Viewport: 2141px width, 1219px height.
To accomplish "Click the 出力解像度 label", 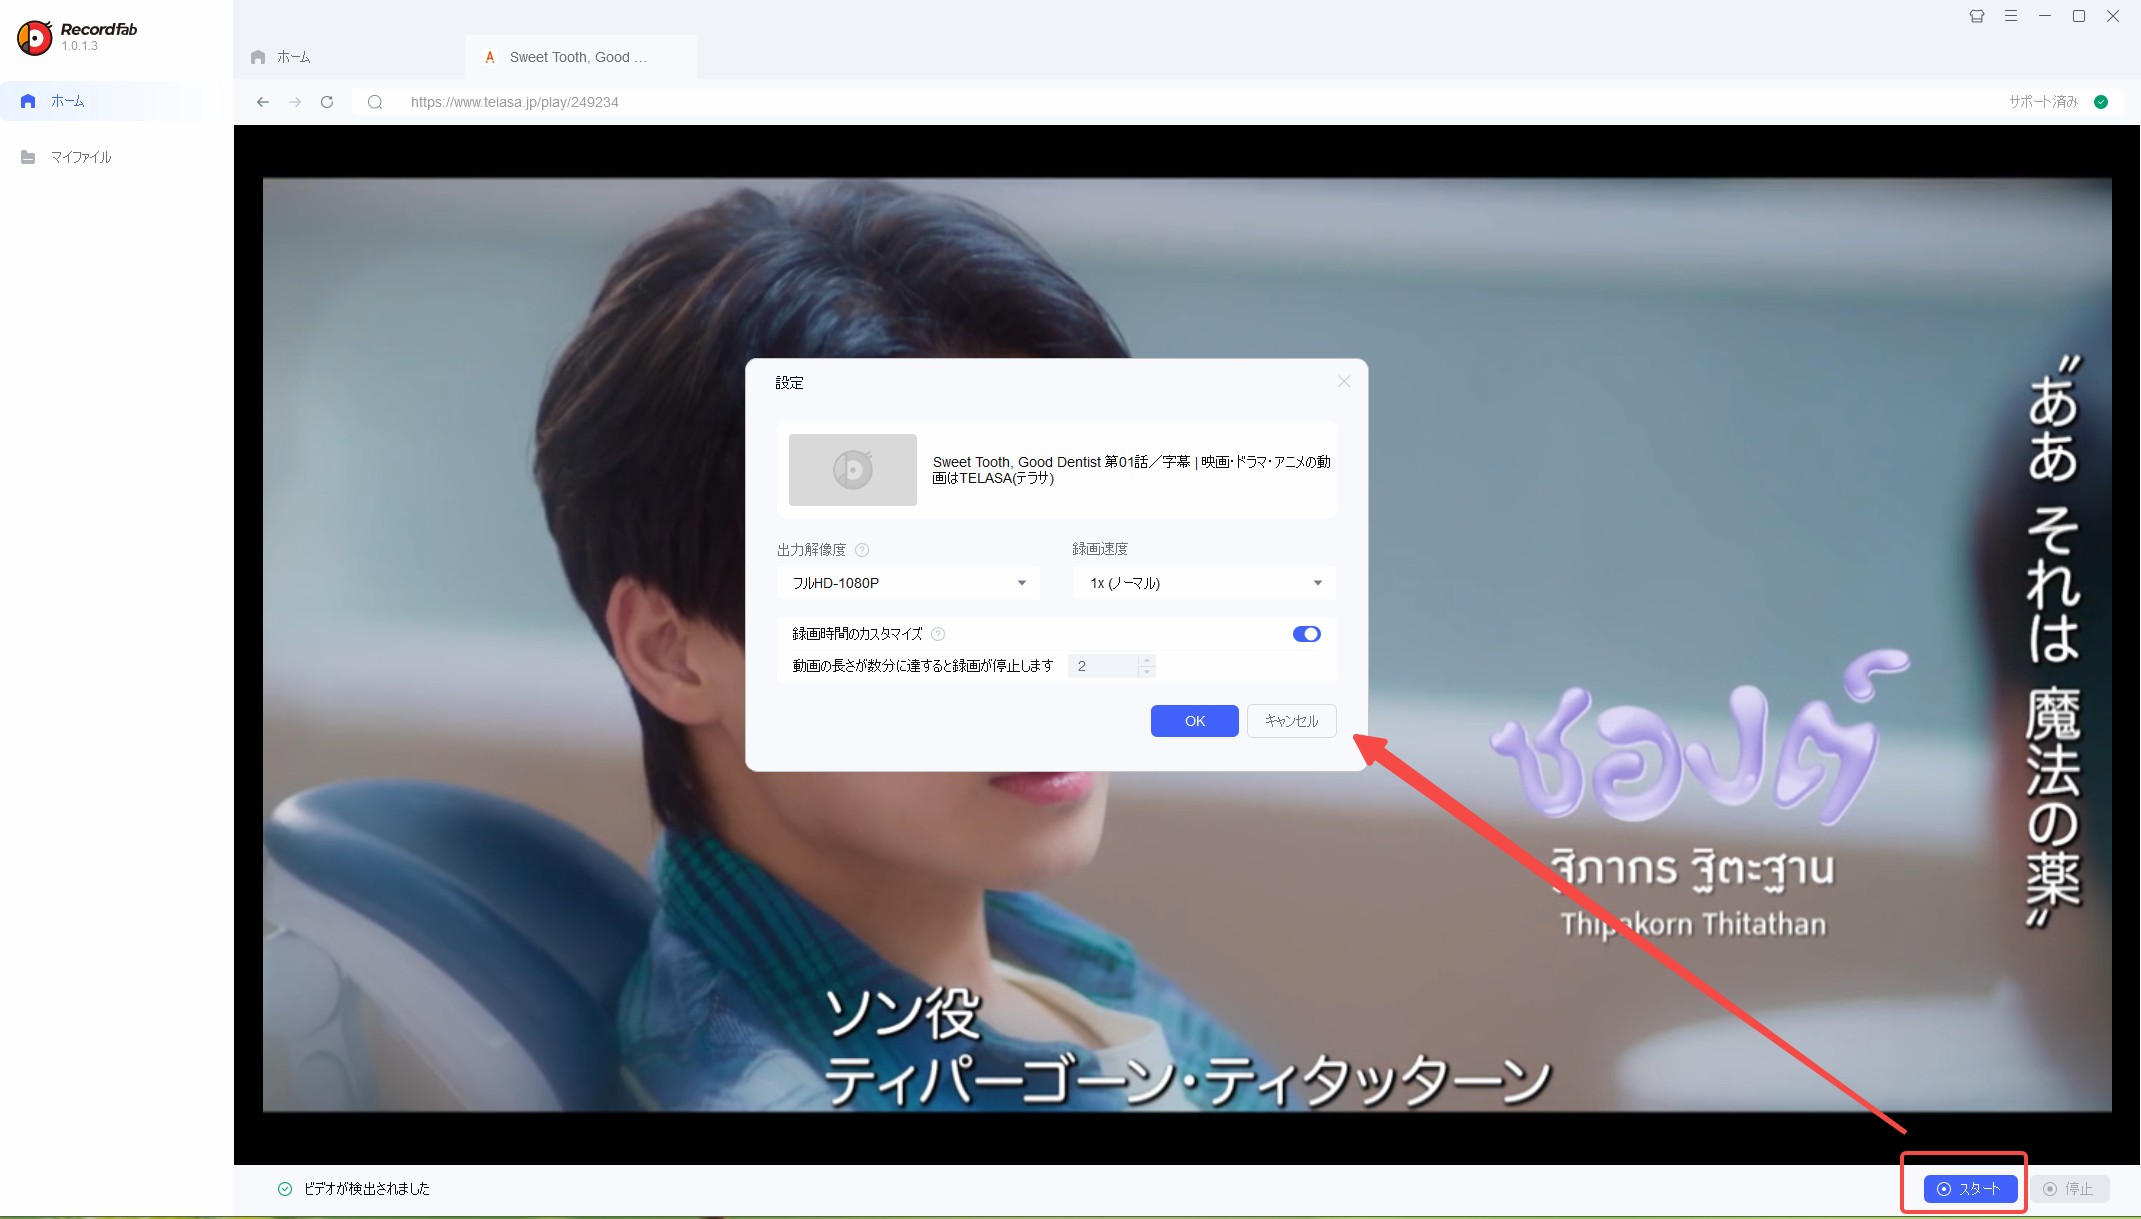I will click(x=811, y=550).
